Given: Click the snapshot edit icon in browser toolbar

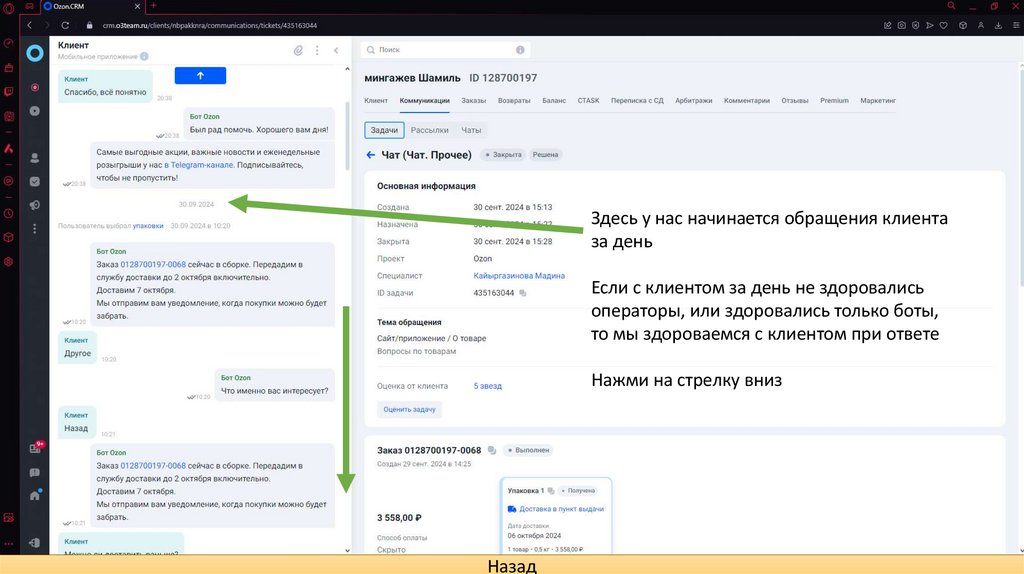Looking at the screenshot, I should (888, 25).
